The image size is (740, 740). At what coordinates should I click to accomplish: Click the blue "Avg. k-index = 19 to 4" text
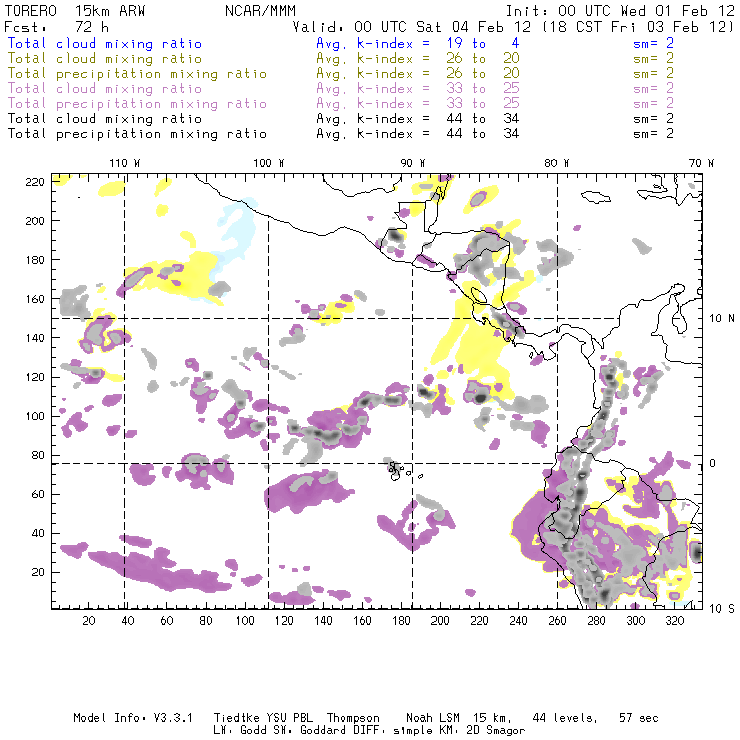pos(418,43)
